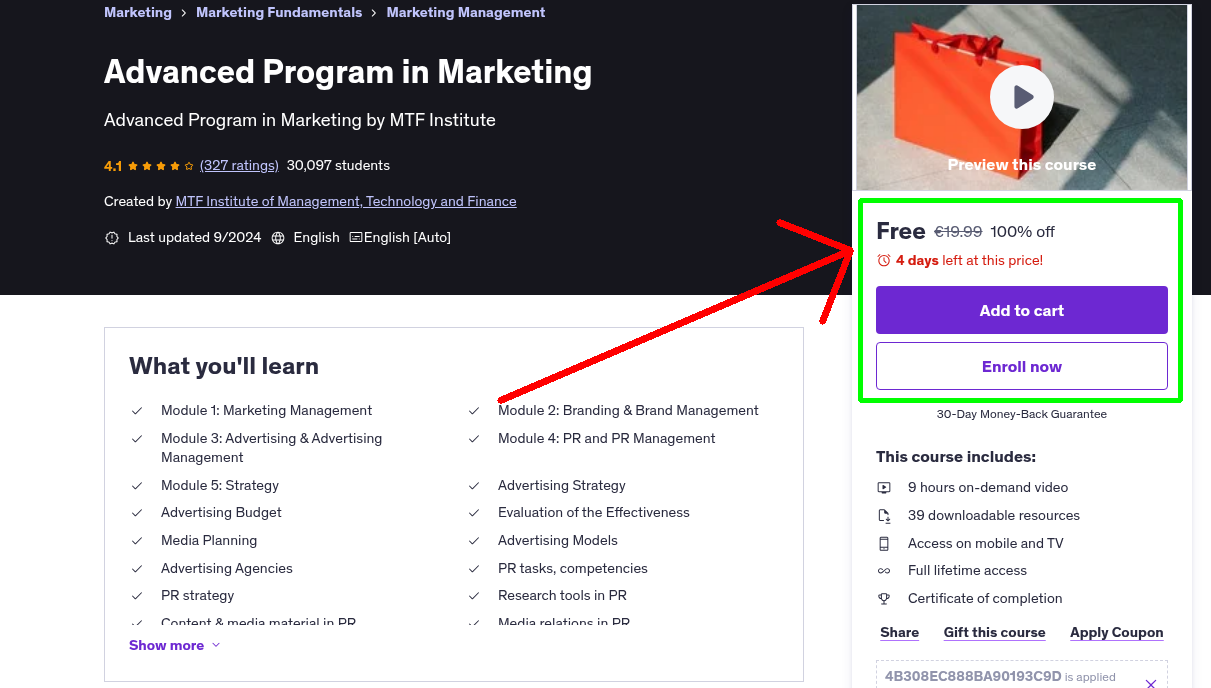The width and height of the screenshot is (1211, 688).
Task: Open the Marketing Fundamentals breadcrumb
Action: point(279,13)
